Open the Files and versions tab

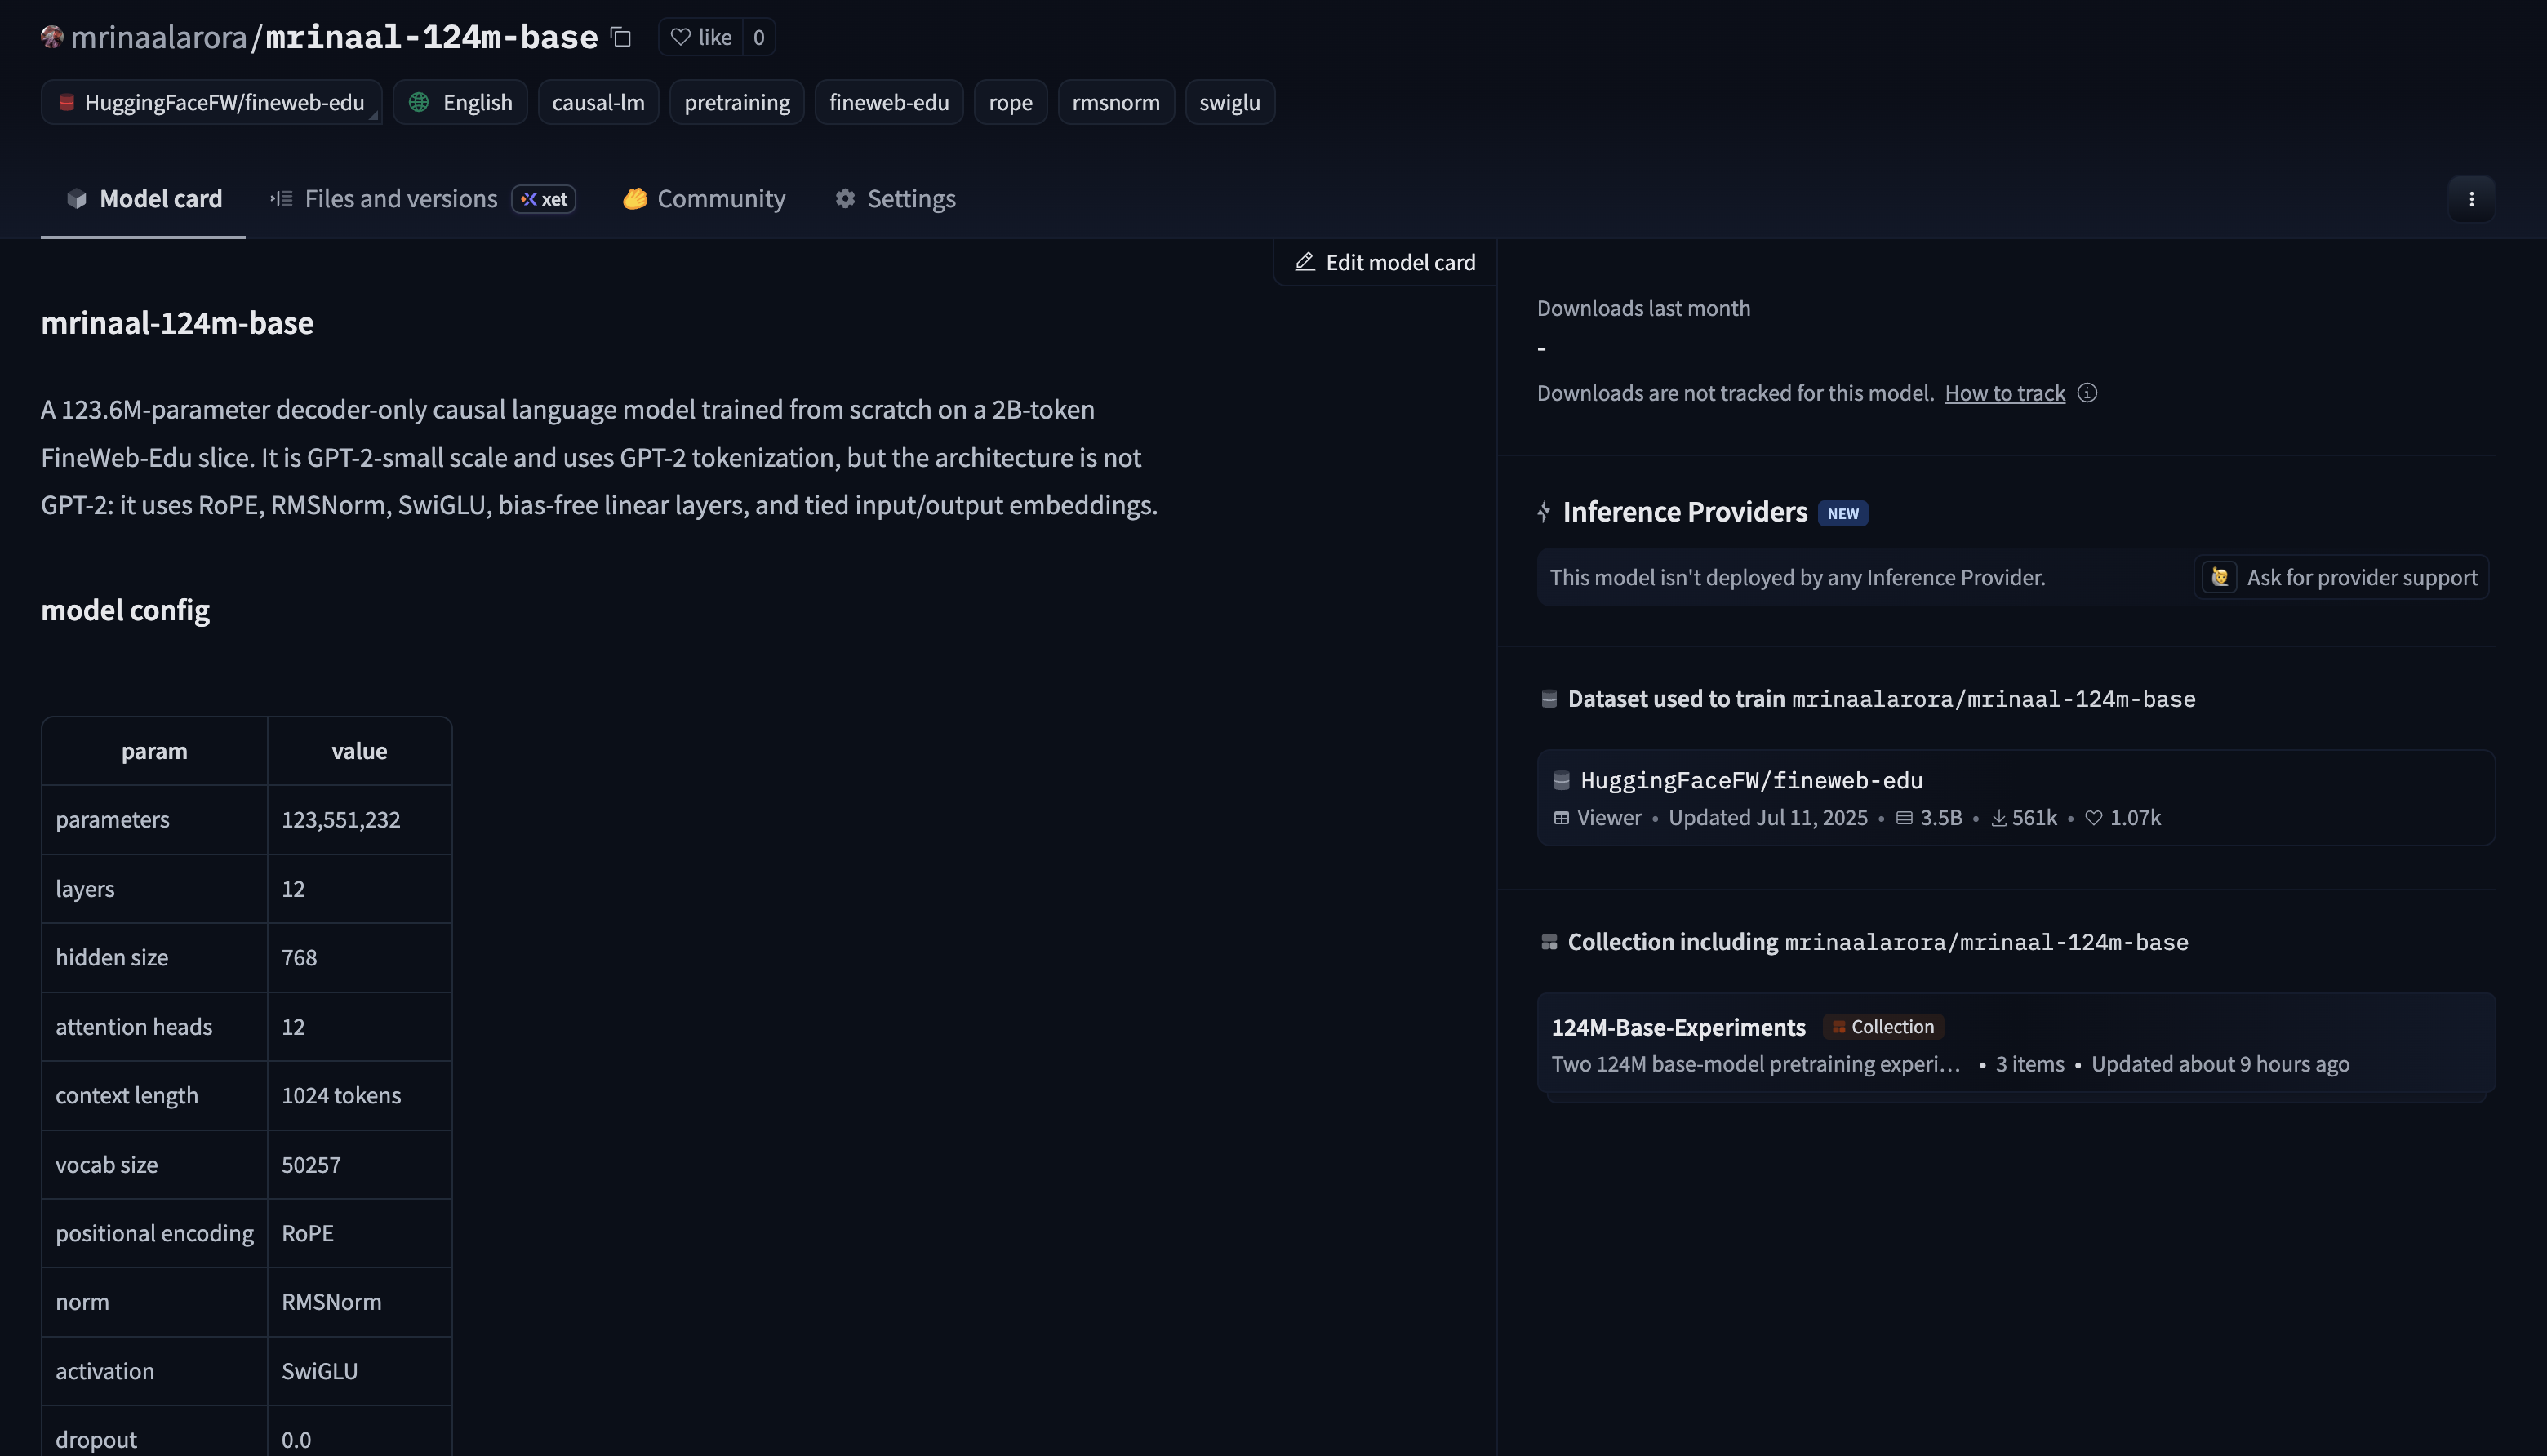coord(422,199)
